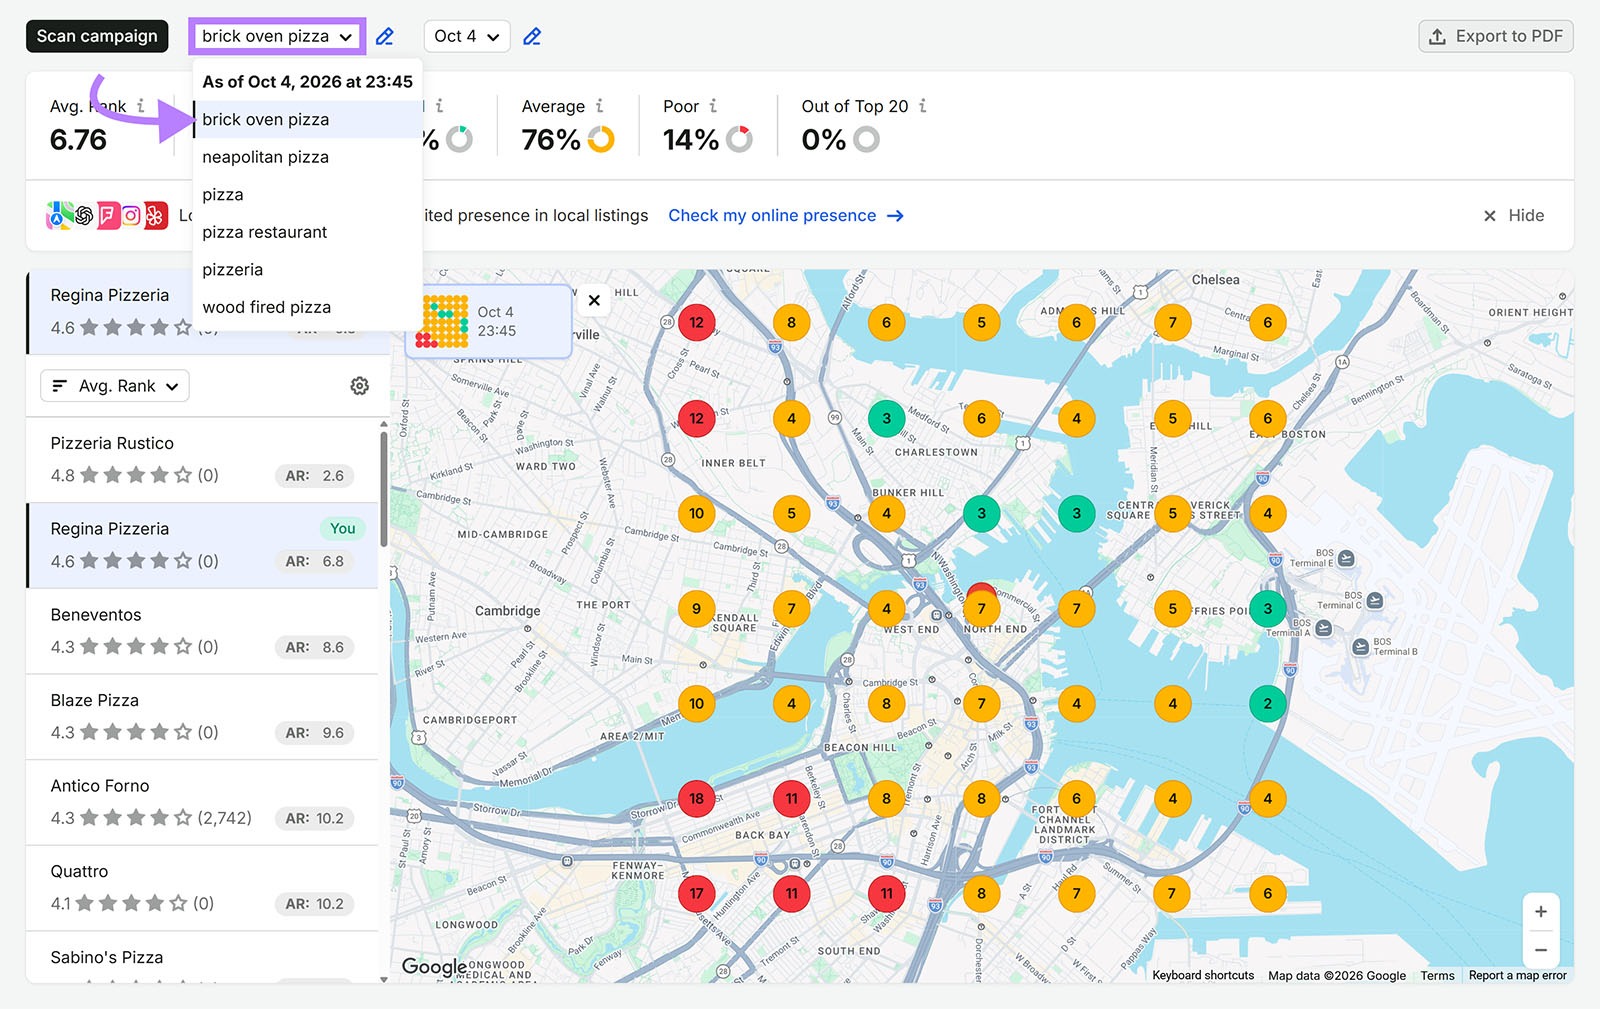Click the info icon beside Out of Top 20
This screenshot has width=1600, height=1009.
[922, 106]
